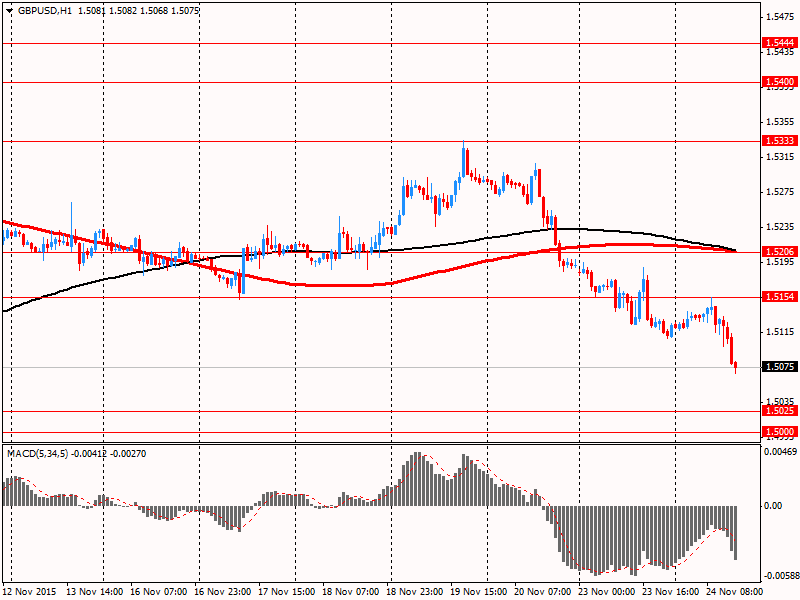800x600 pixels.
Task: Select the GBPUSD,H1 chart title text
Action: click(45, 10)
